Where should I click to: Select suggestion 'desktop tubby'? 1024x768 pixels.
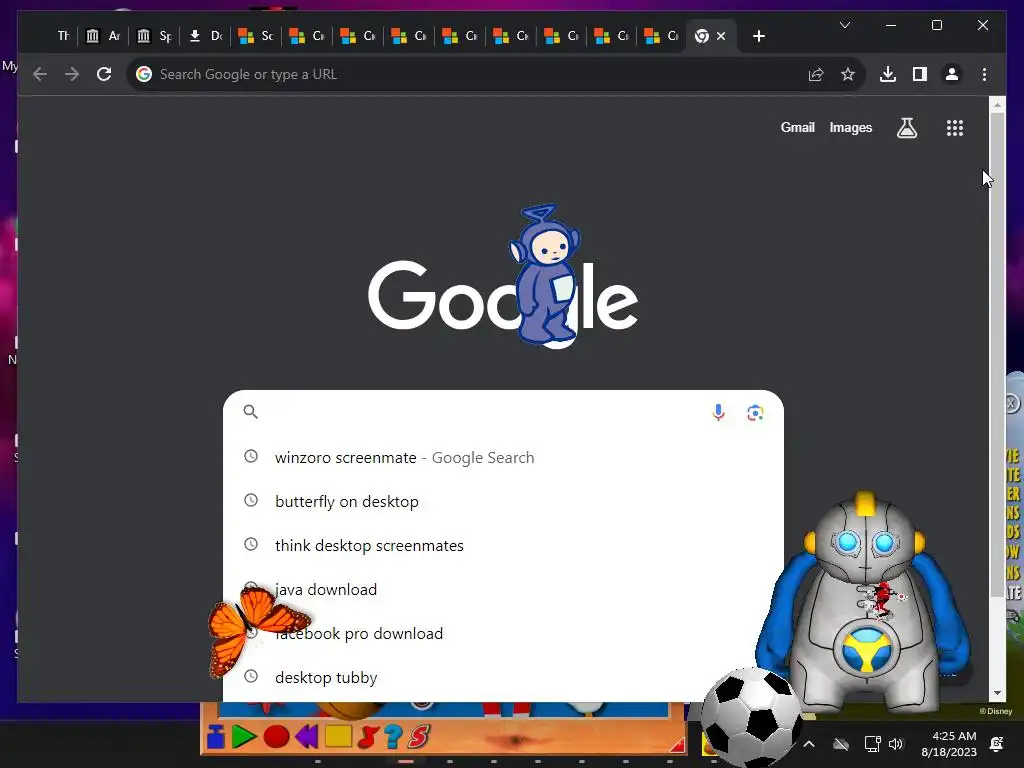[x=503, y=677]
